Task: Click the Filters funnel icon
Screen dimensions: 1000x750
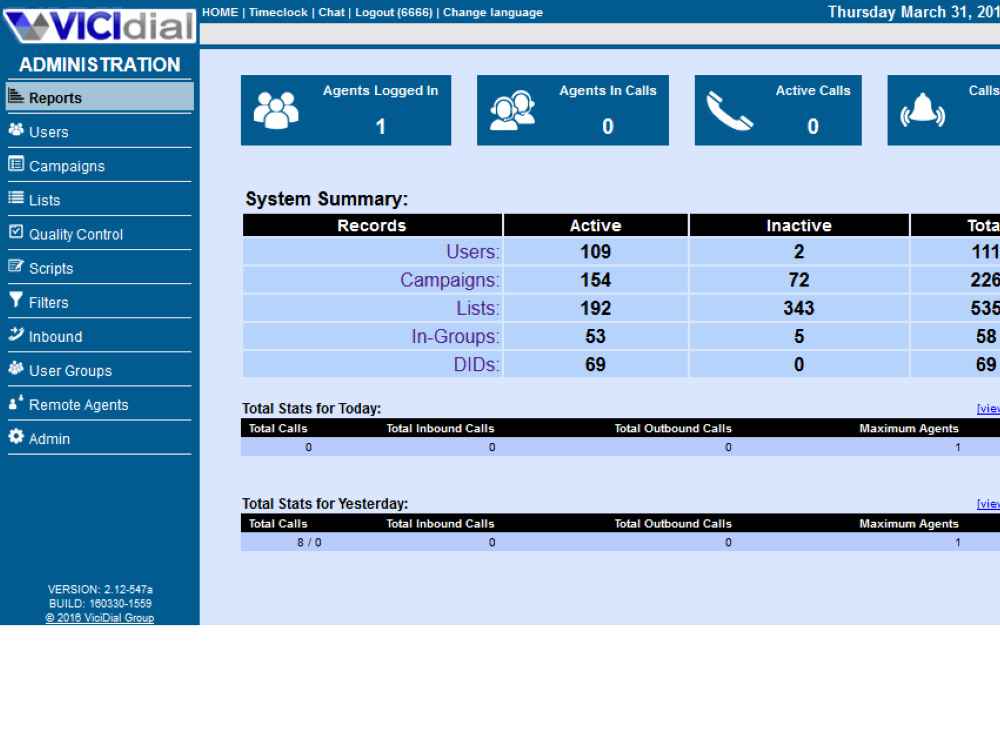Action: [16, 300]
